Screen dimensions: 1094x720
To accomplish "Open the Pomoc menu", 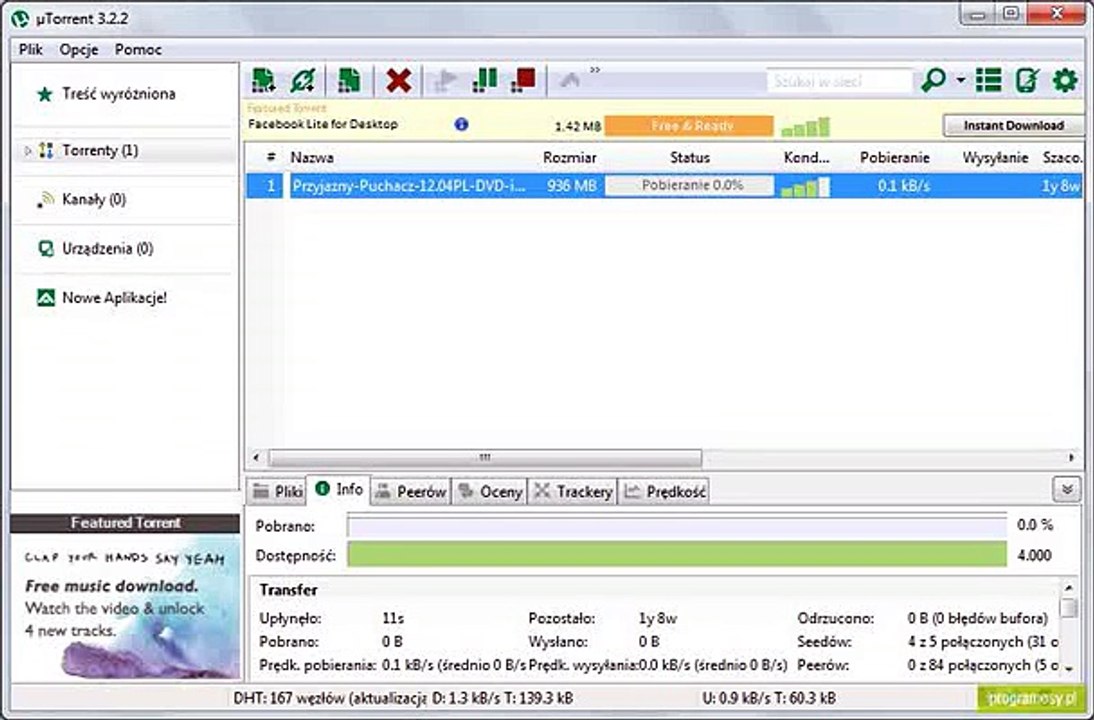I will (x=138, y=50).
